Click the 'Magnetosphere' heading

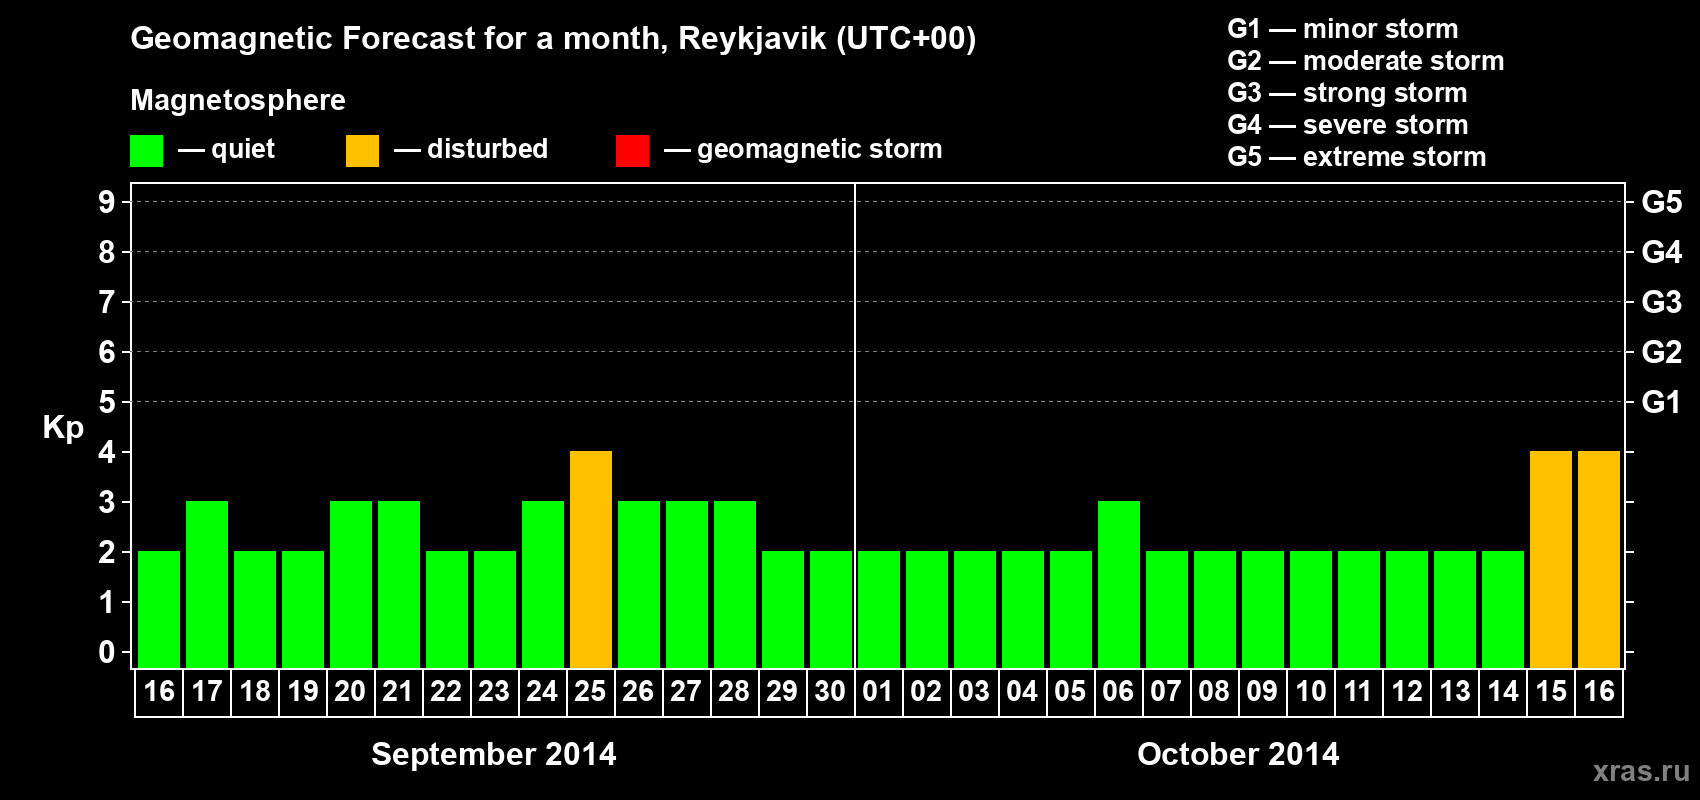click(x=238, y=100)
